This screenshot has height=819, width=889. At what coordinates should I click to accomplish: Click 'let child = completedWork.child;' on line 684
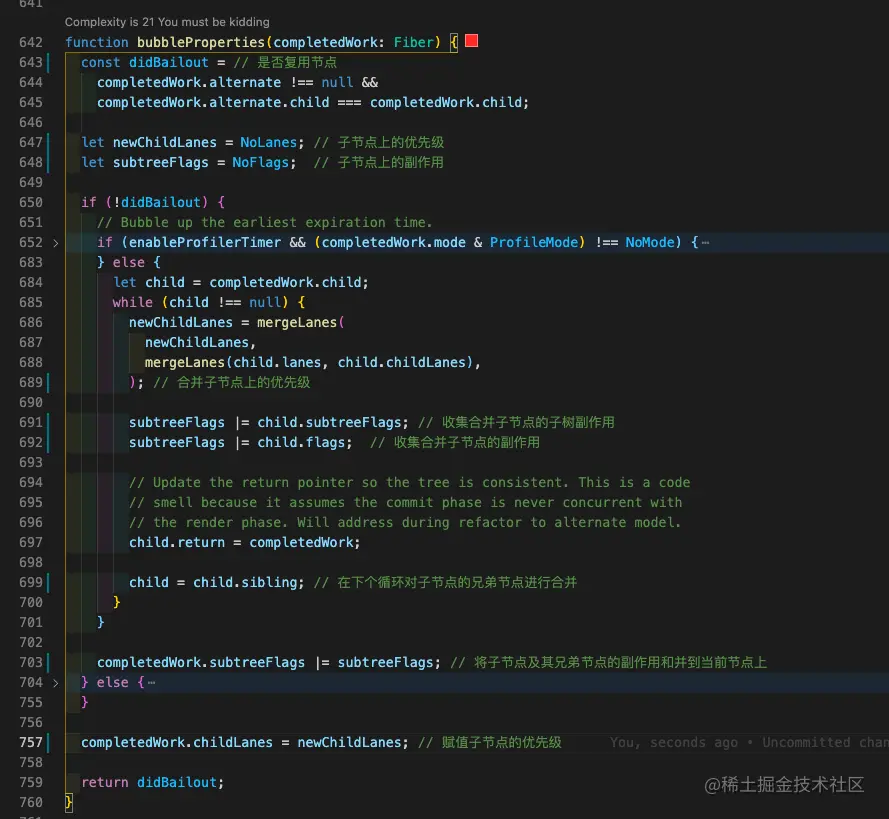click(241, 282)
